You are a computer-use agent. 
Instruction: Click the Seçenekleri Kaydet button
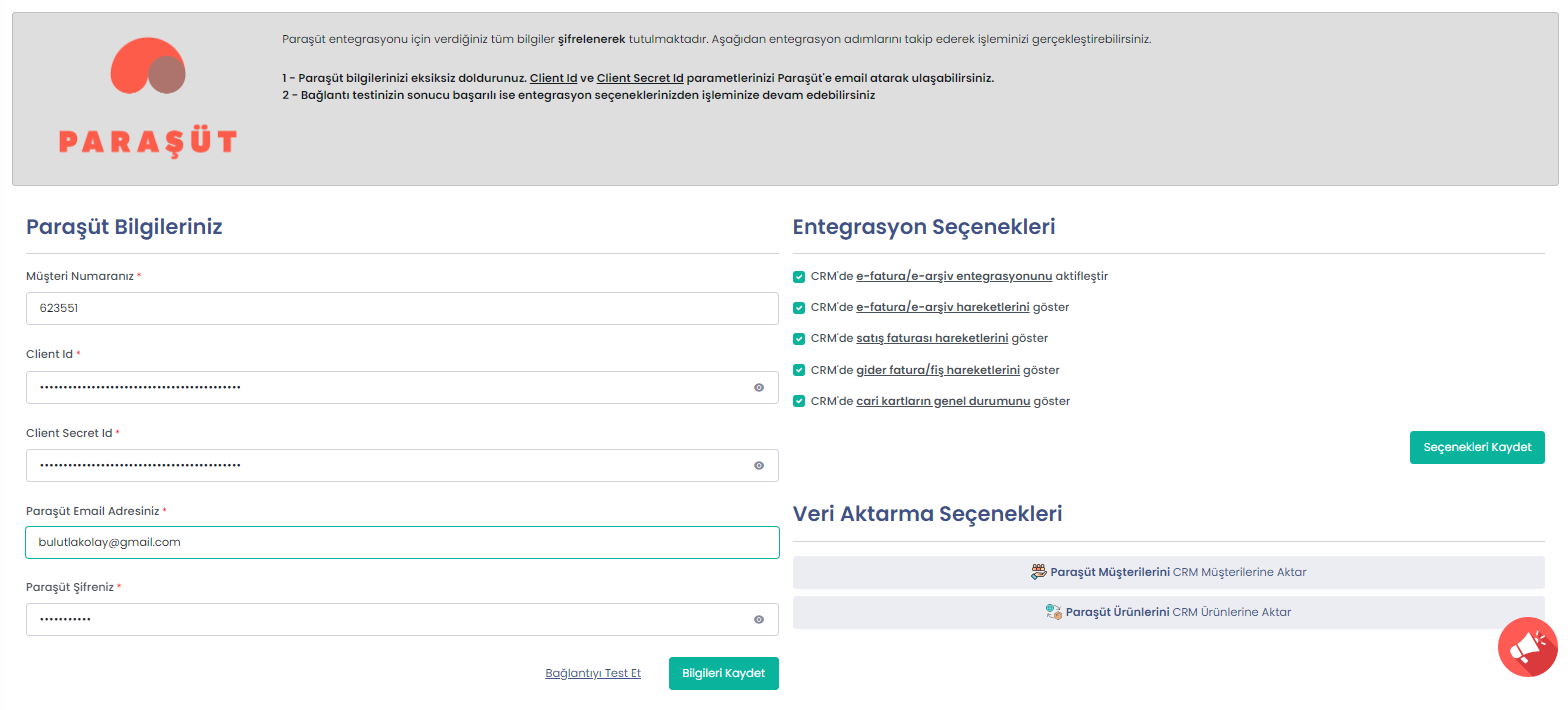tap(1476, 447)
